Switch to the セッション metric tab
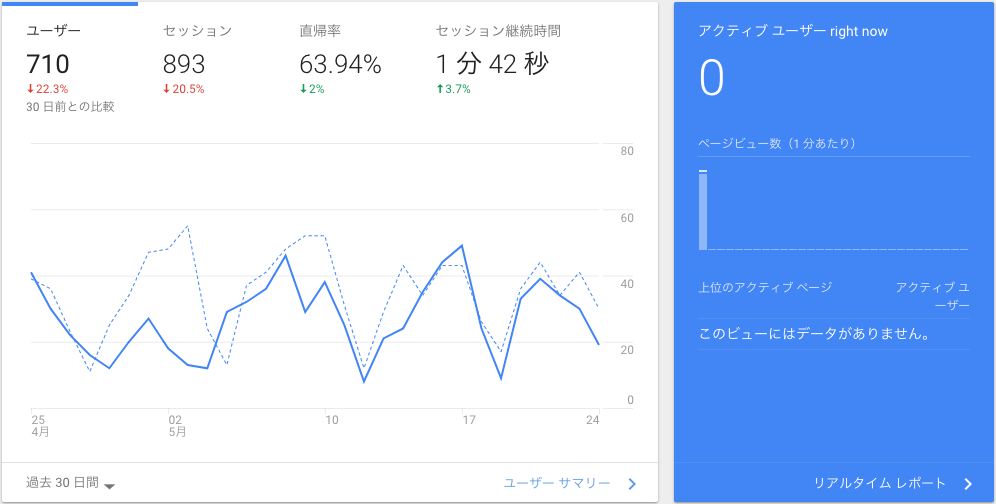 (197, 31)
